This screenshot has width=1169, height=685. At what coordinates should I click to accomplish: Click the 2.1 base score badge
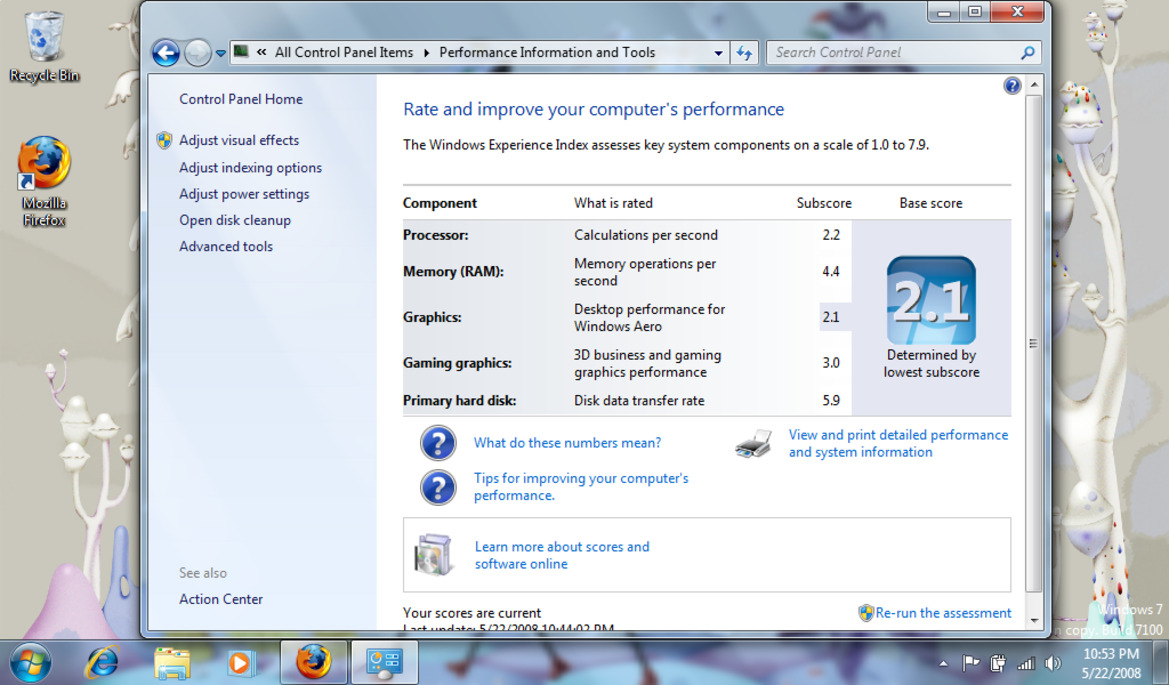pos(931,300)
